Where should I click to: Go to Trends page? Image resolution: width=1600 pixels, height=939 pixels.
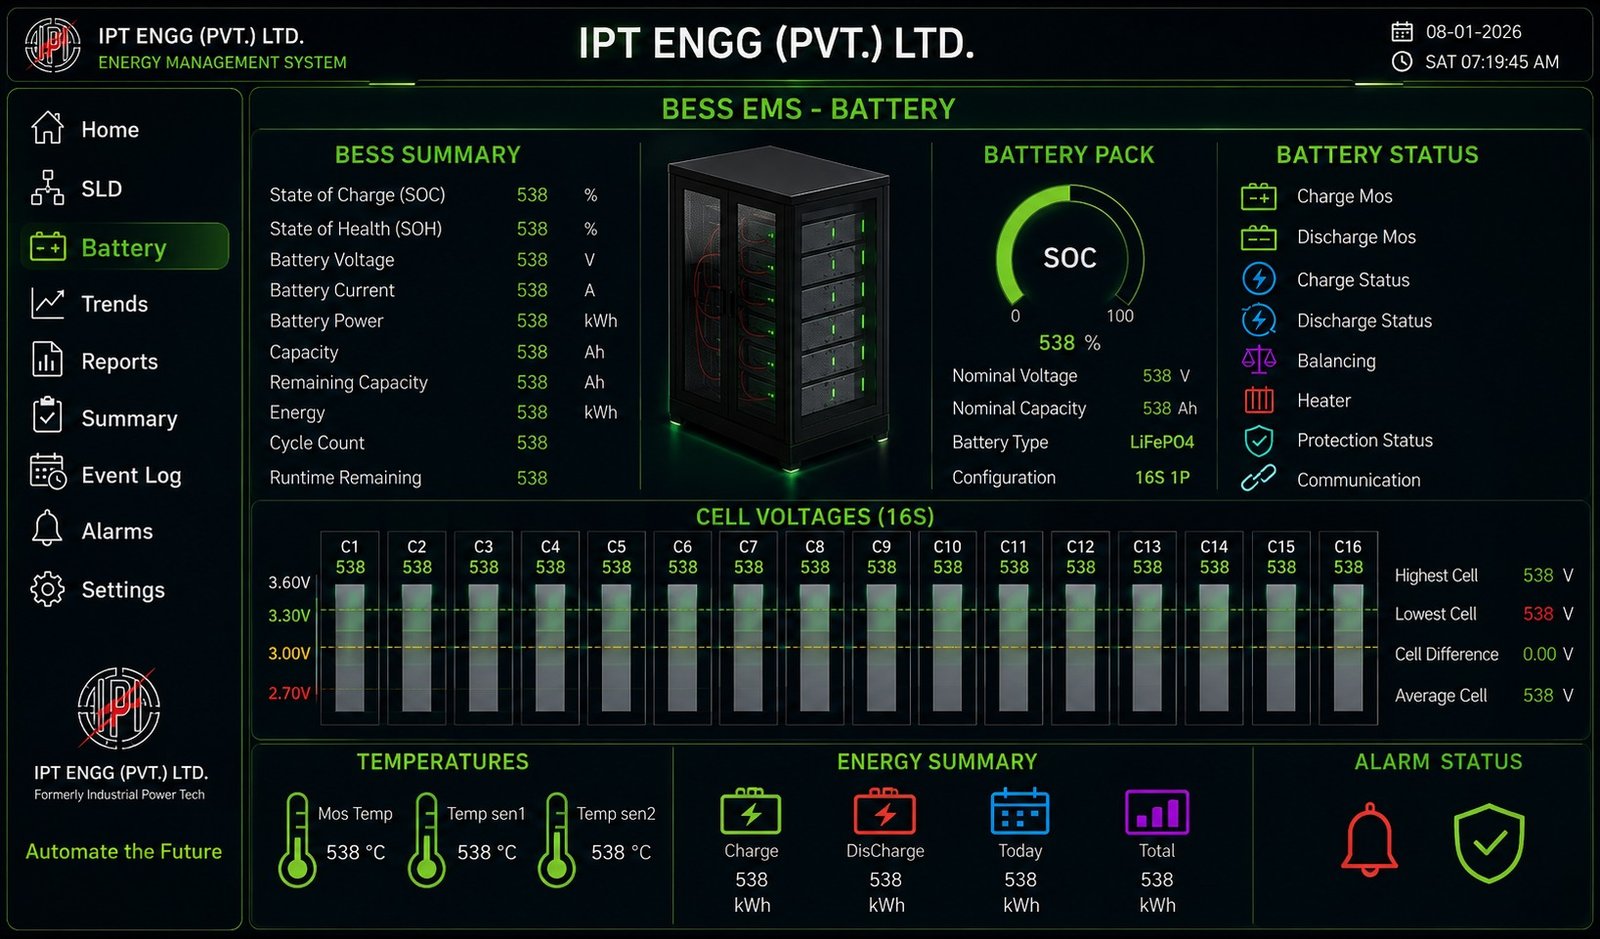click(x=125, y=304)
